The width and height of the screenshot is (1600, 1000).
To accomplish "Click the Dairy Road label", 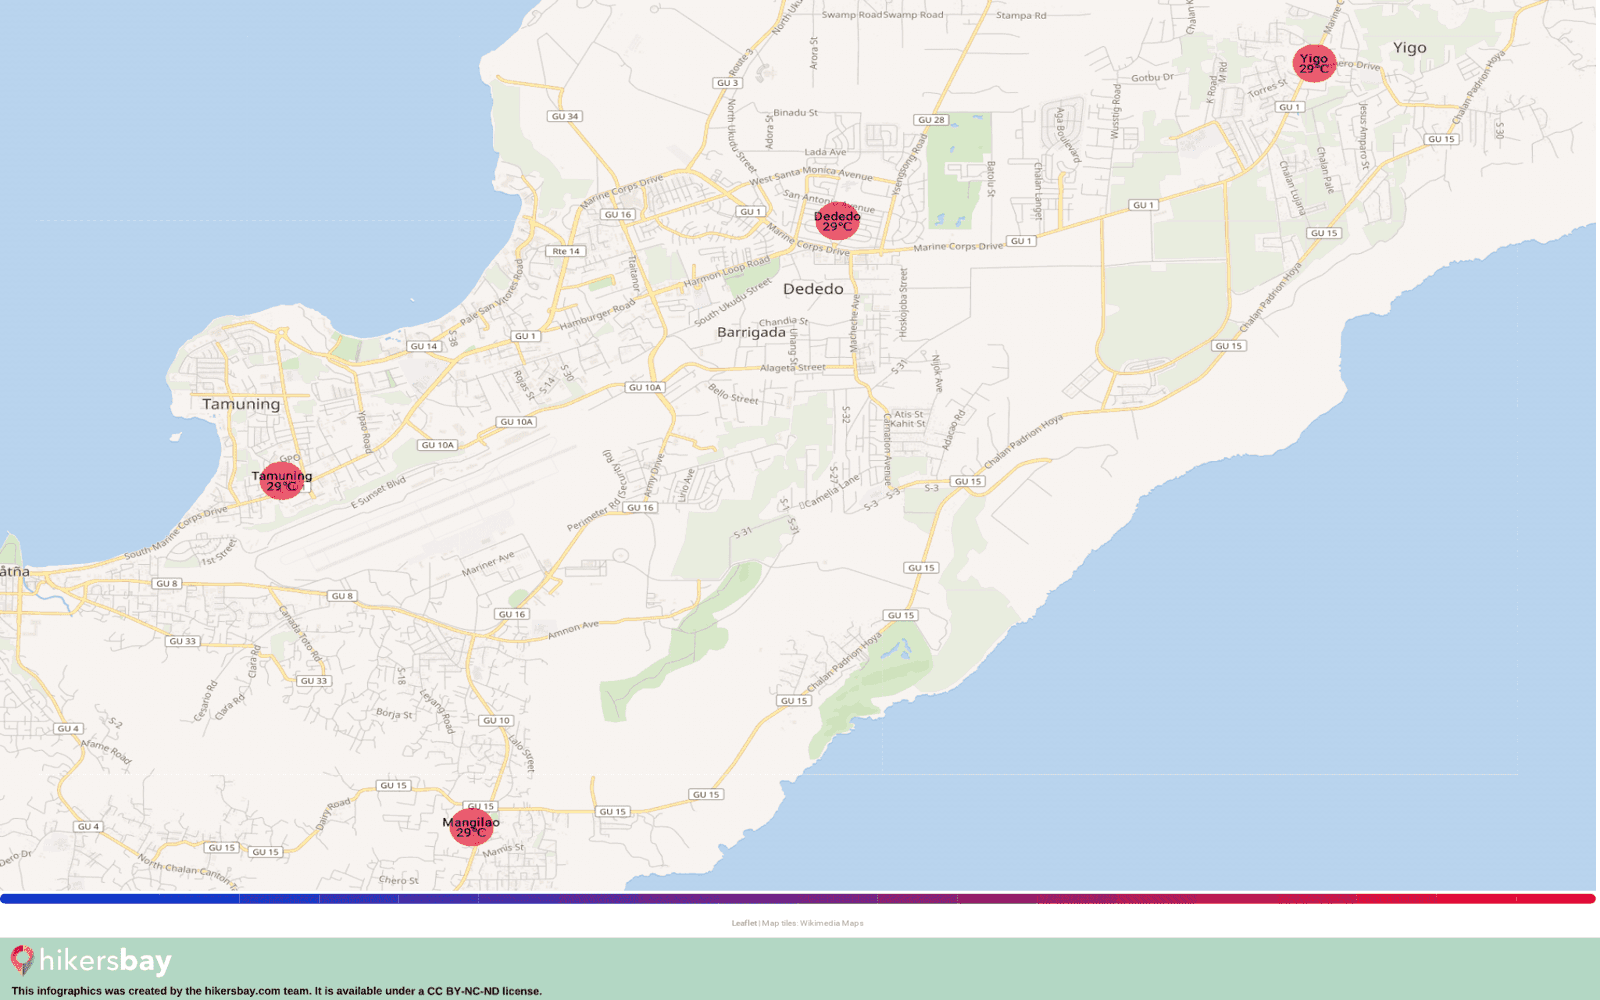I will [x=334, y=813].
